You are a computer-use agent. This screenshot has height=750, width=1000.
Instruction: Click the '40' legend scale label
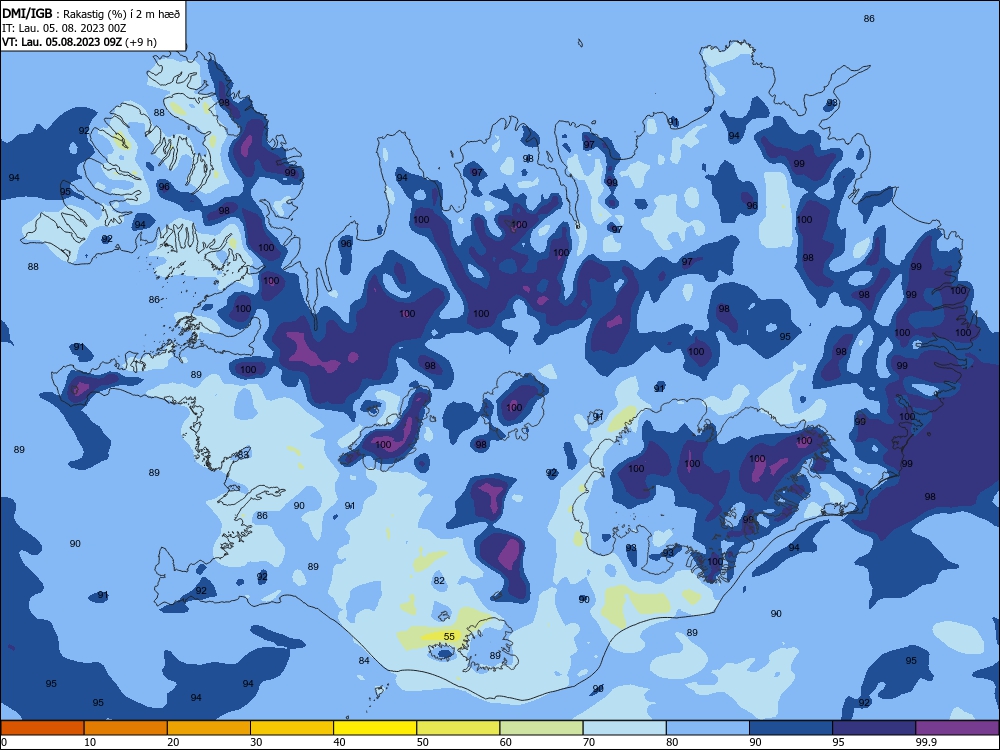coord(339,742)
